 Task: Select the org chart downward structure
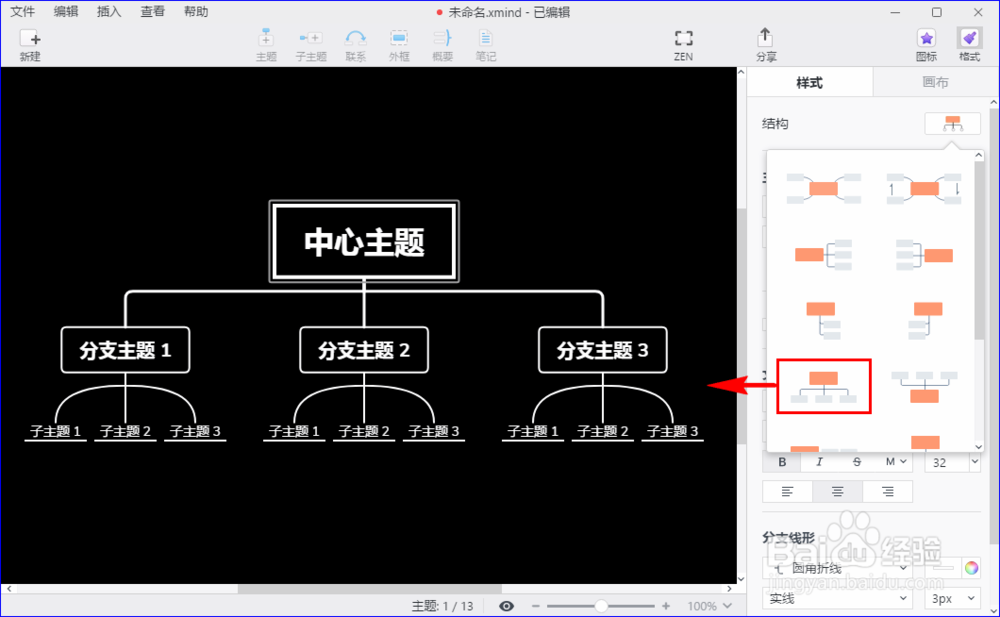[823, 387]
